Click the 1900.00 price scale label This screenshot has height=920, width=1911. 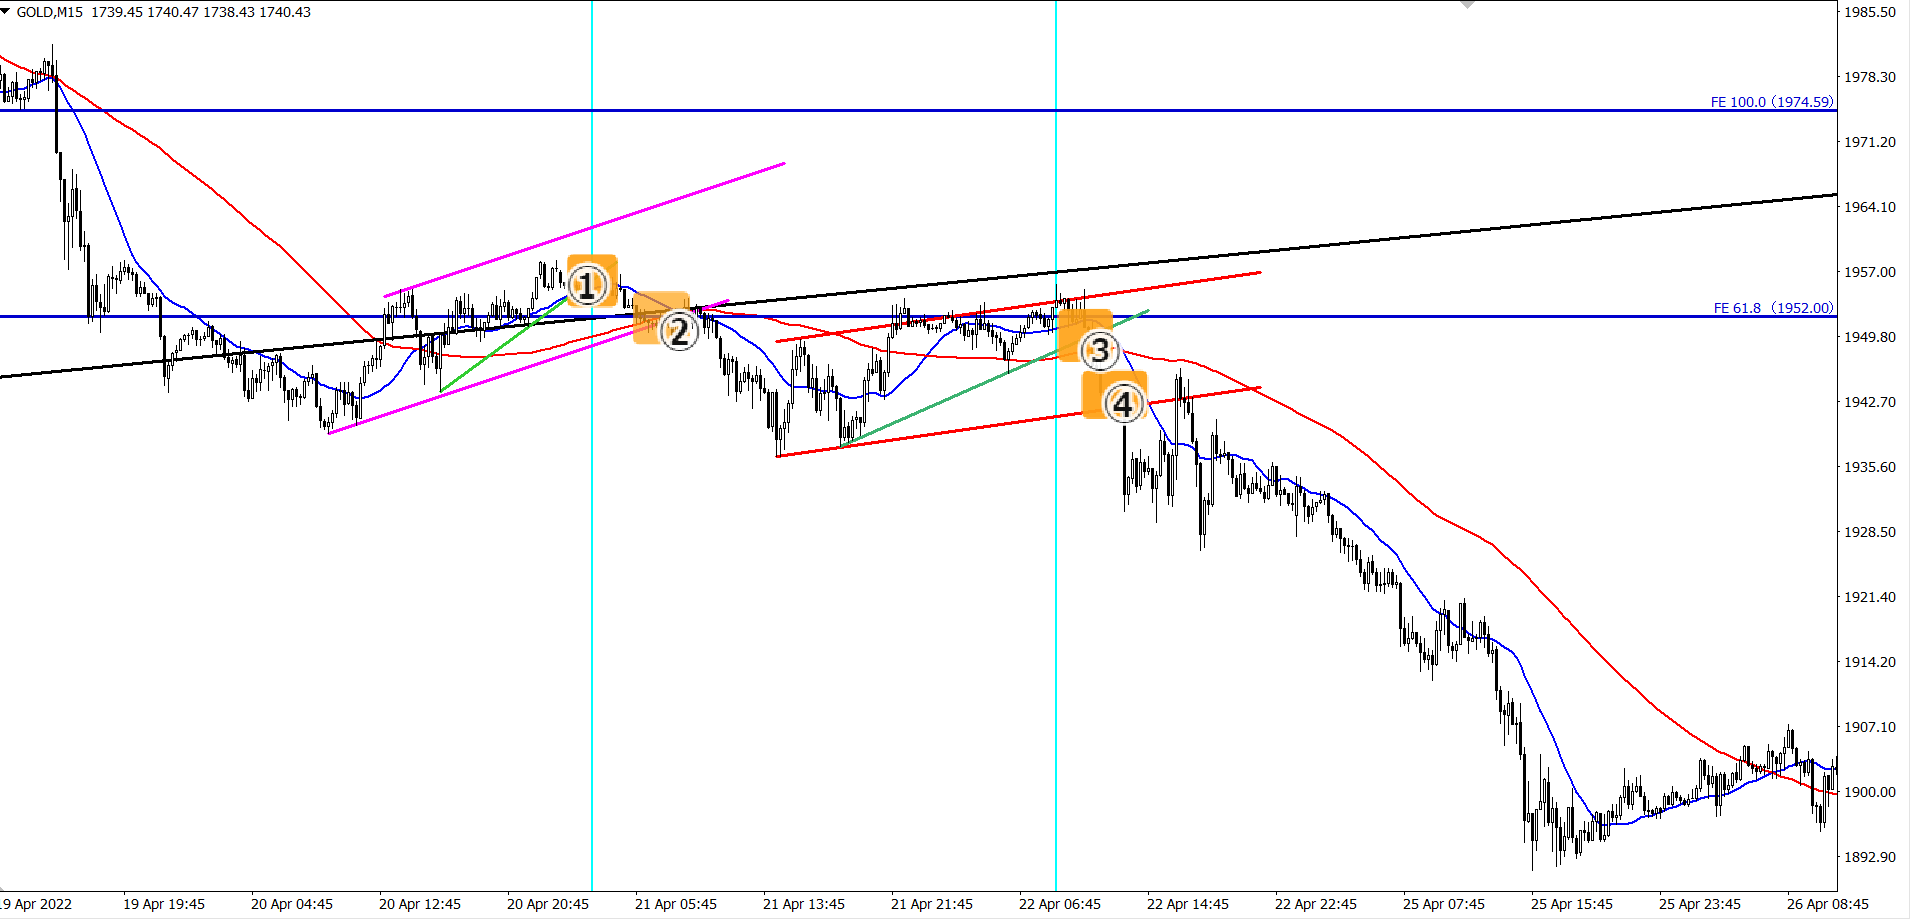tap(1870, 792)
